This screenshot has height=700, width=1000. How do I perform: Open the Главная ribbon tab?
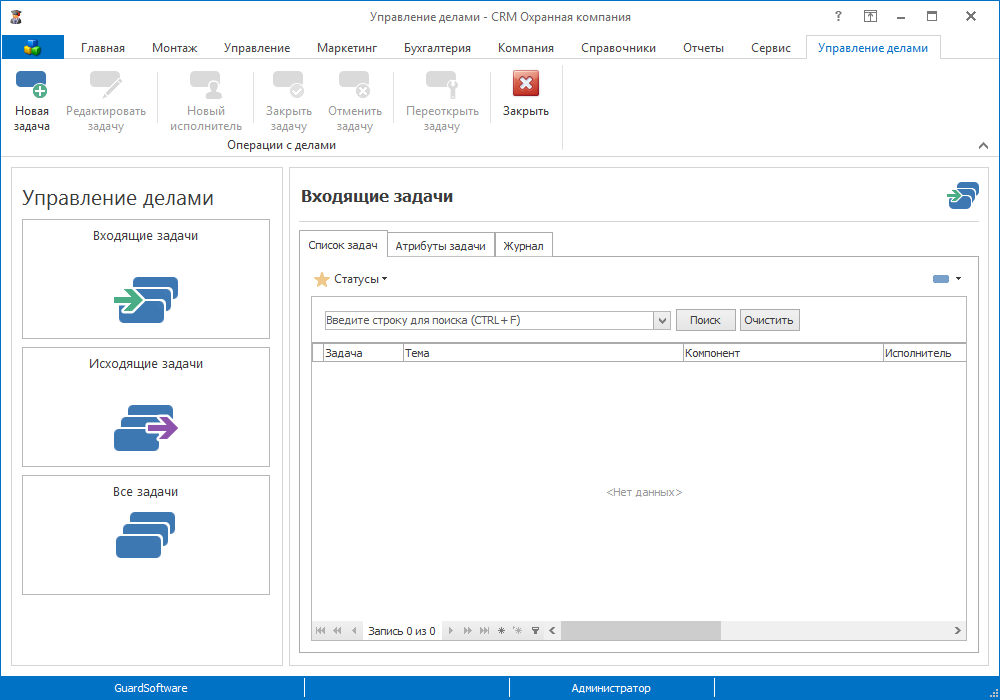[103, 48]
